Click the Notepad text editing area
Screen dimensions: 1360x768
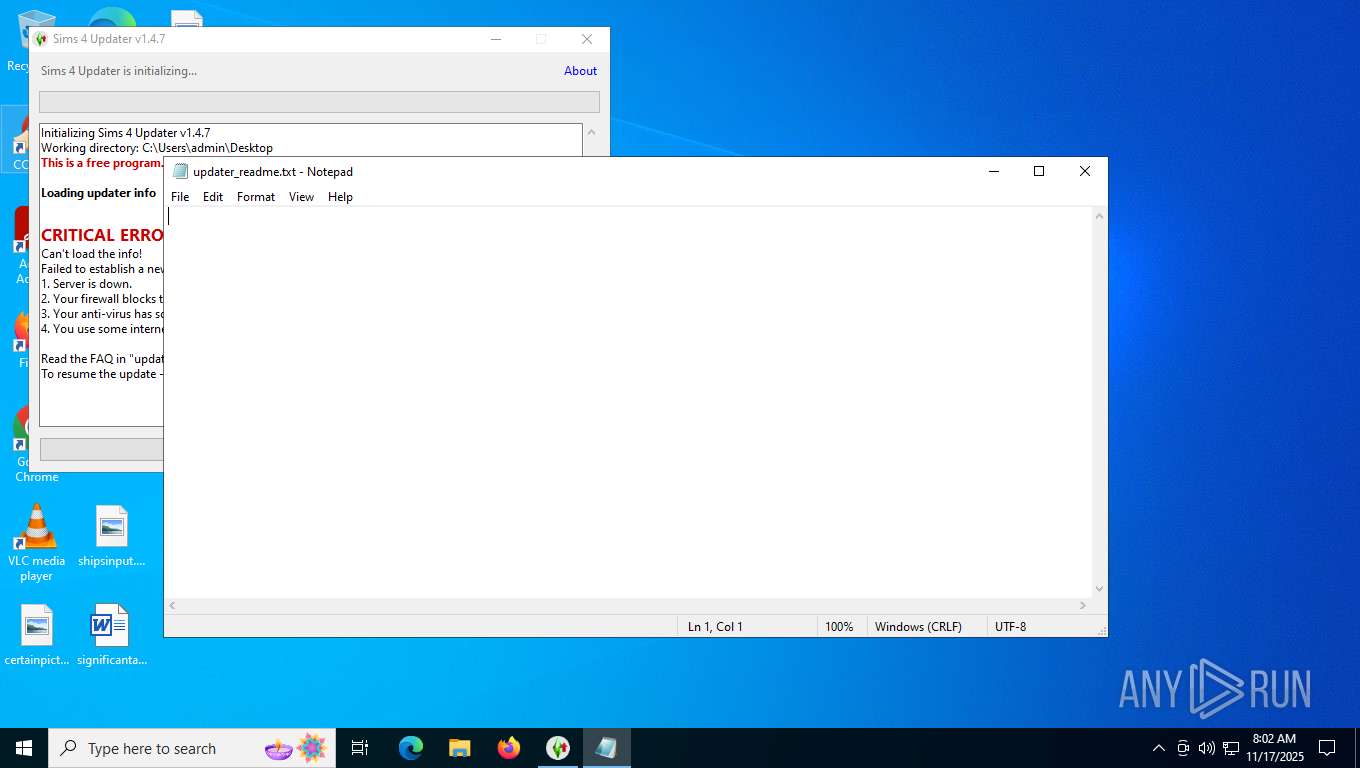[628, 402]
